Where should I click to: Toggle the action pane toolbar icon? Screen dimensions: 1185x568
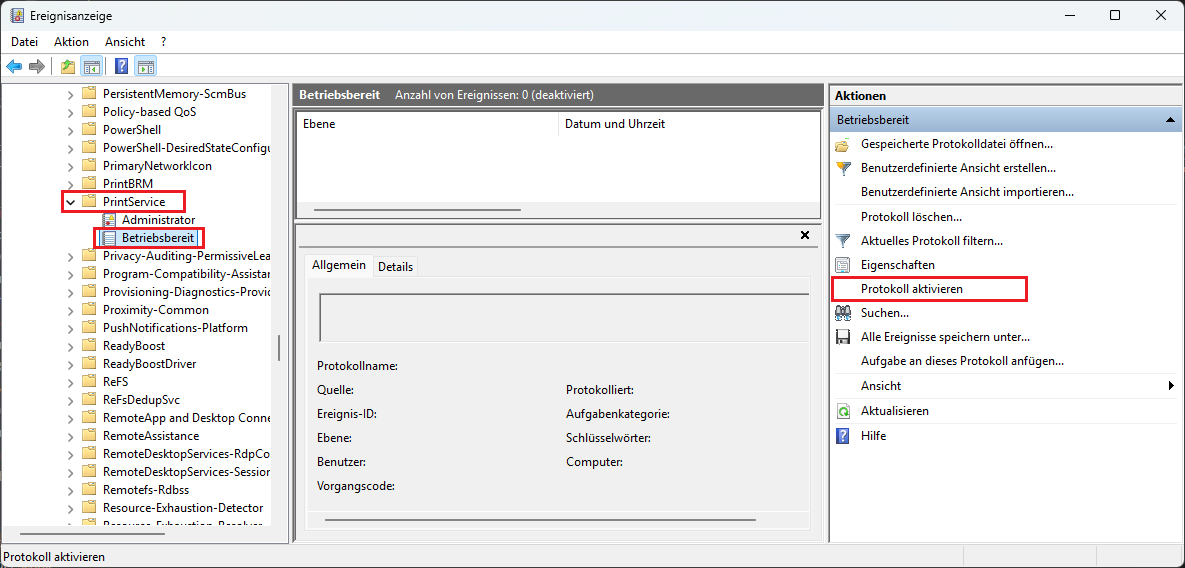coord(146,66)
